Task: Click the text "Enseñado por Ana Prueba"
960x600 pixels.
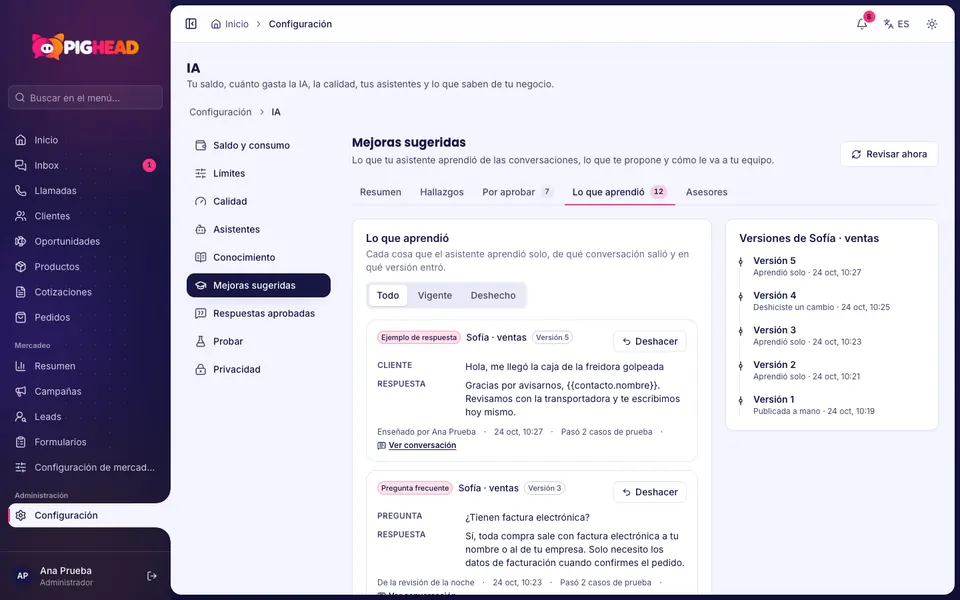Action: click(x=426, y=432)
